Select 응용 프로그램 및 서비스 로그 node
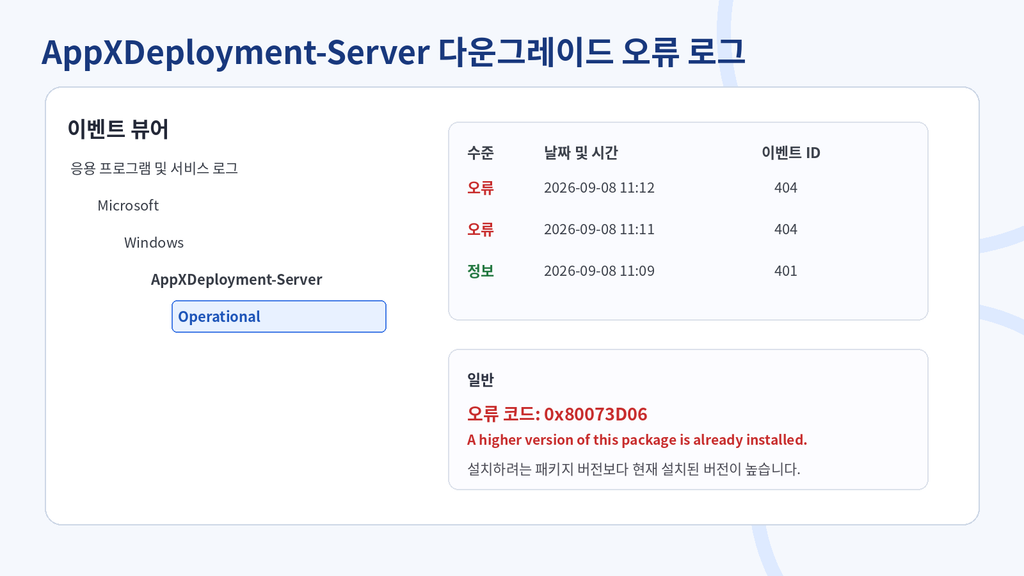This screenshot has height=576, width=1024. 154,168
